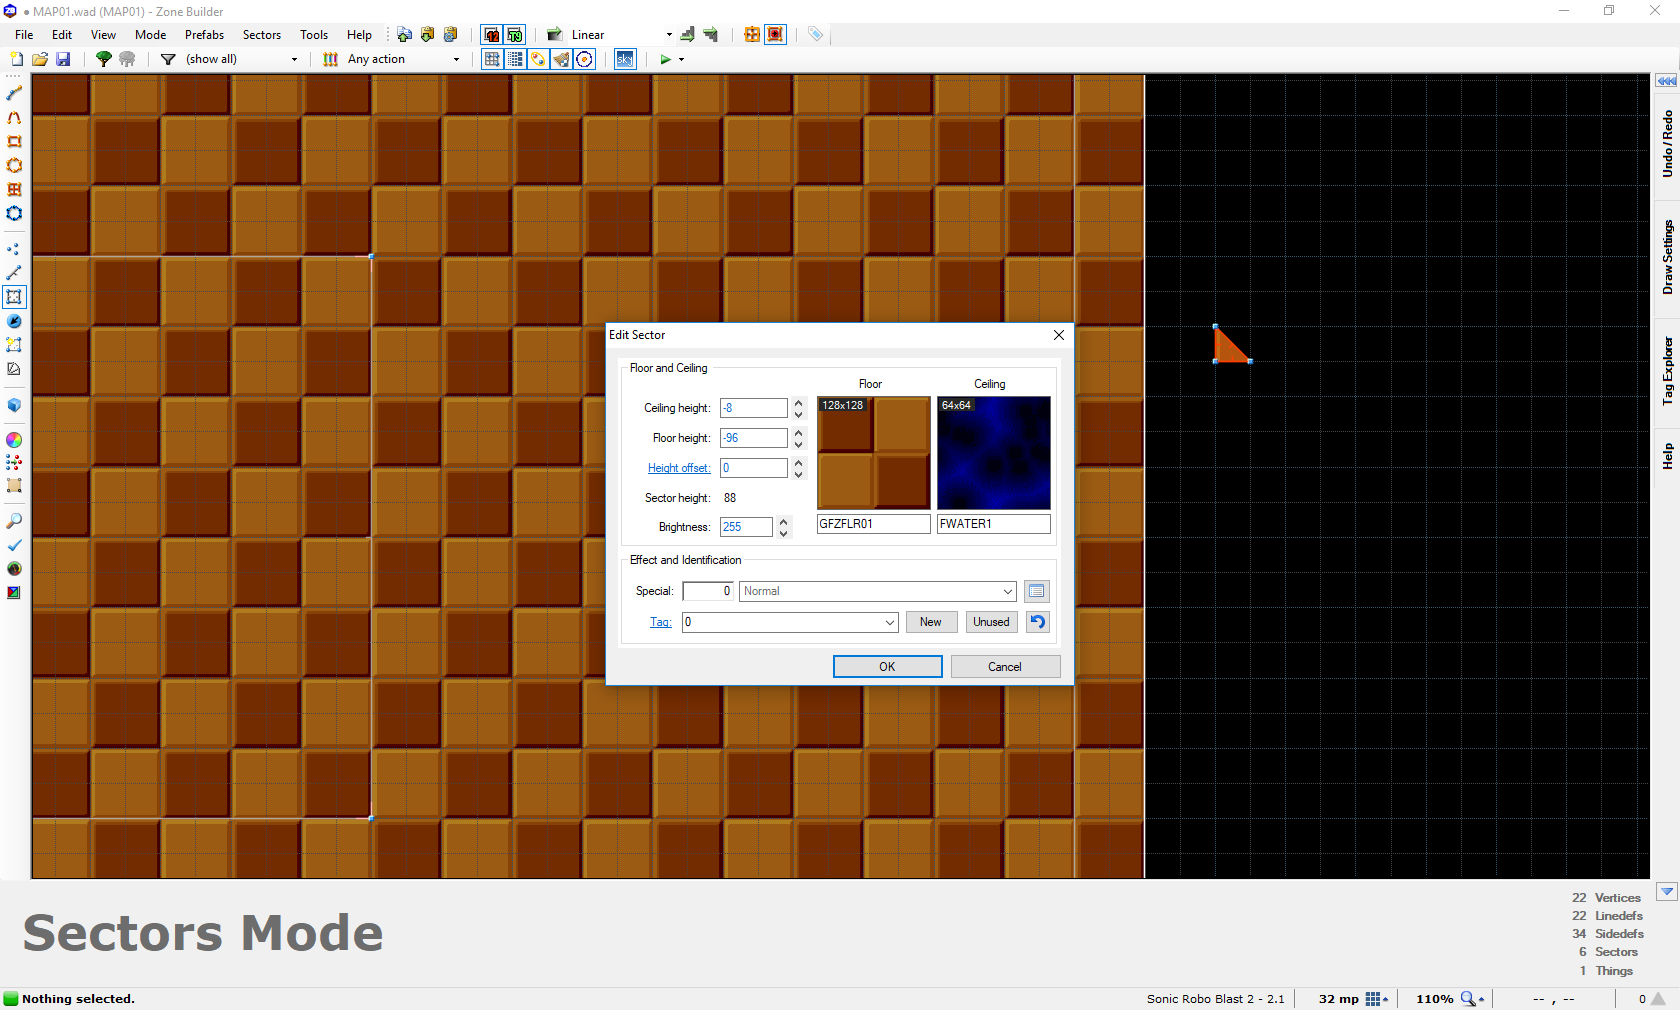This screenshot has height=1010, width=1680.
Task: Click the Open Map folder icon
Action: click(x=40, y=59)
